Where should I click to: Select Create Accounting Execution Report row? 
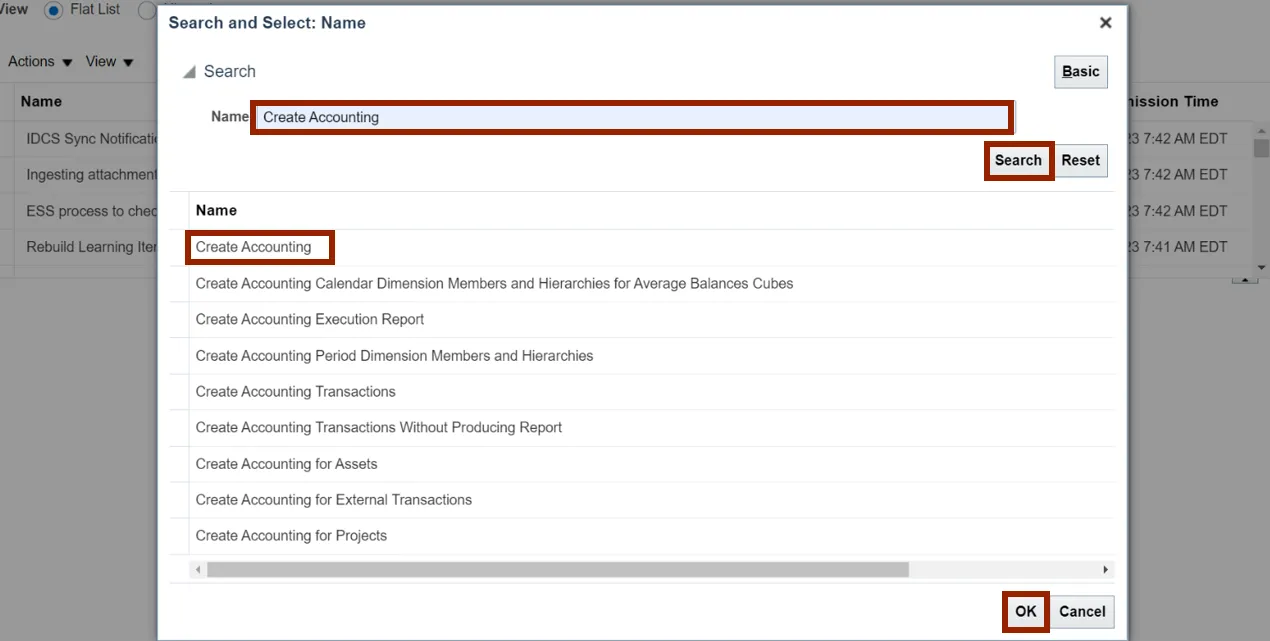(310, 320)
